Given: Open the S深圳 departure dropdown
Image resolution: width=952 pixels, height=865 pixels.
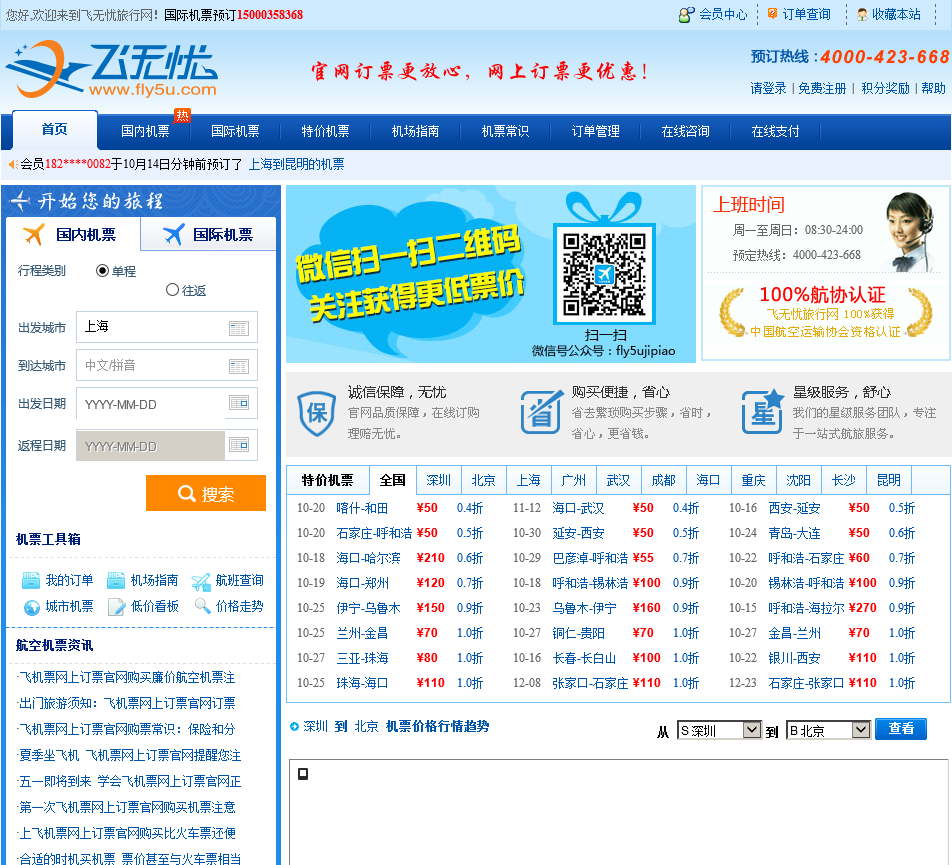Looking at the screenshot, I should [x=719, y=730].
